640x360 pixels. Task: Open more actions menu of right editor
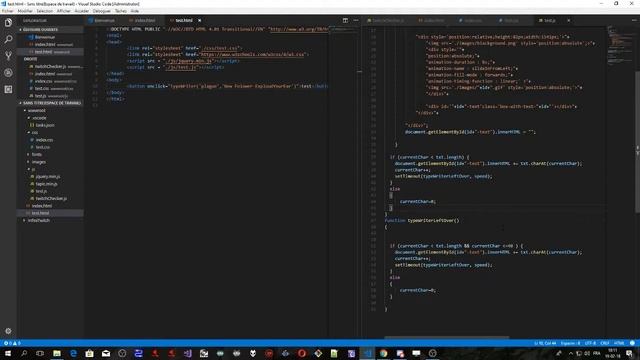634,20
